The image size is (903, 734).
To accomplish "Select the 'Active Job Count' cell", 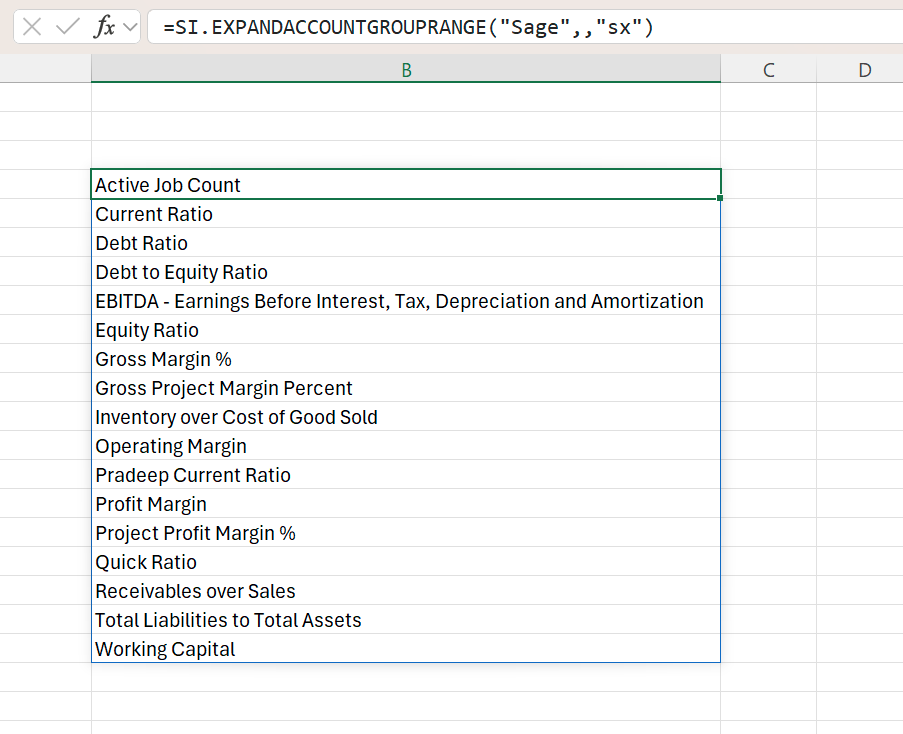I will pos(406,184).
